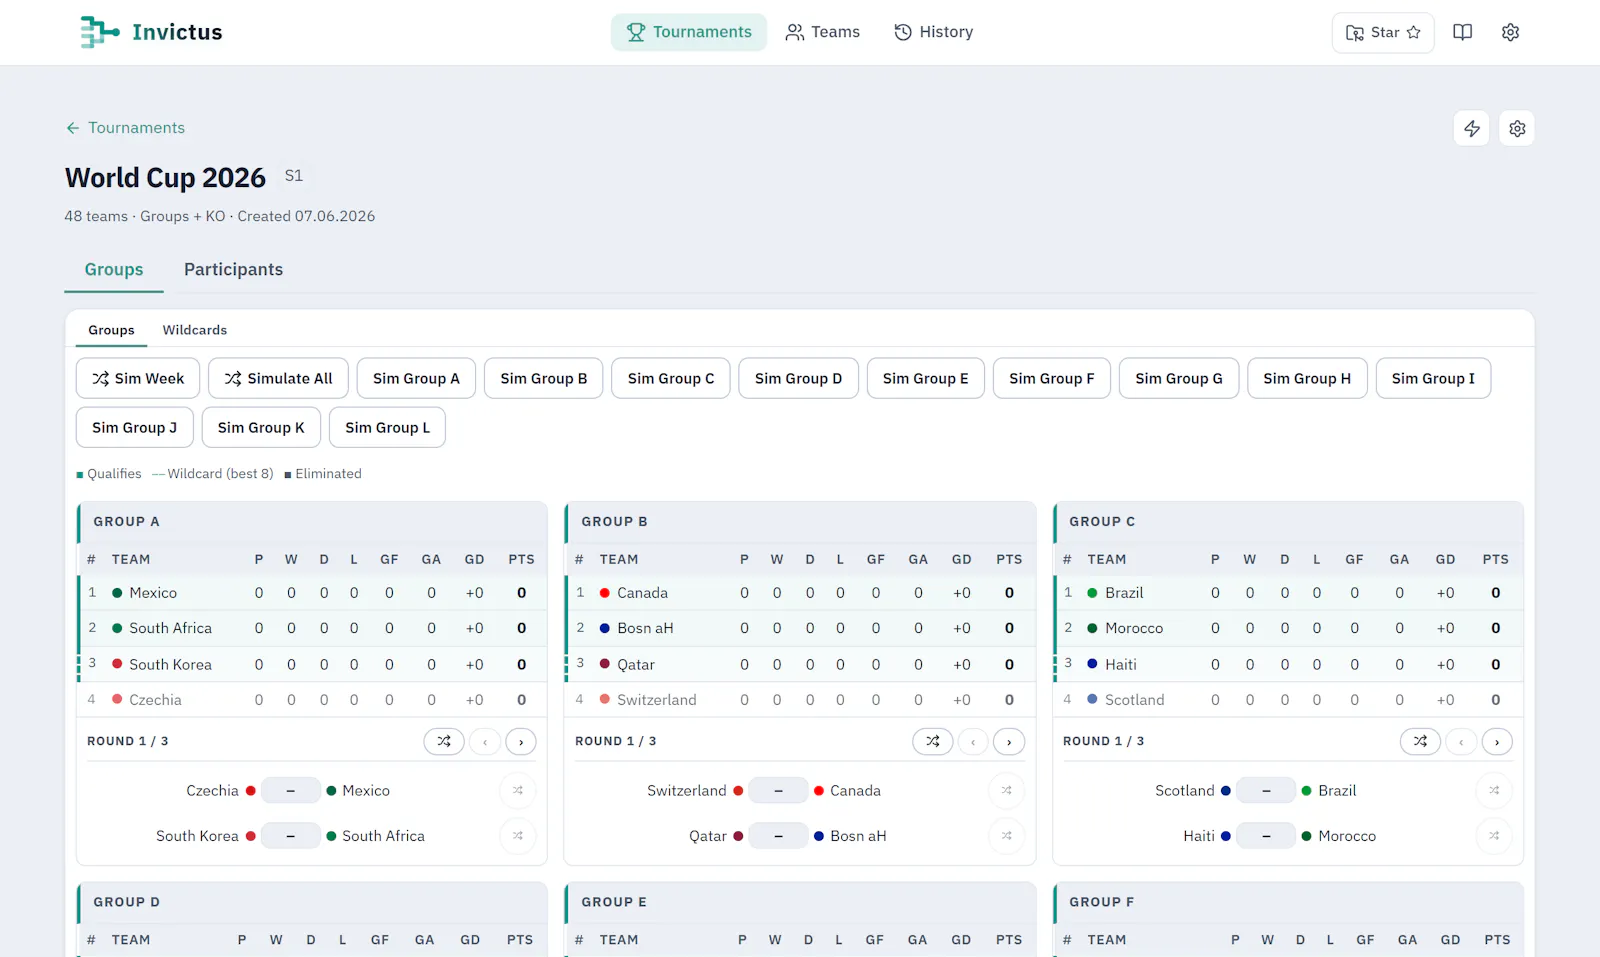Go back via Tournaments link
Screen dimensions: 1600x957
click(x=125, y=128)
